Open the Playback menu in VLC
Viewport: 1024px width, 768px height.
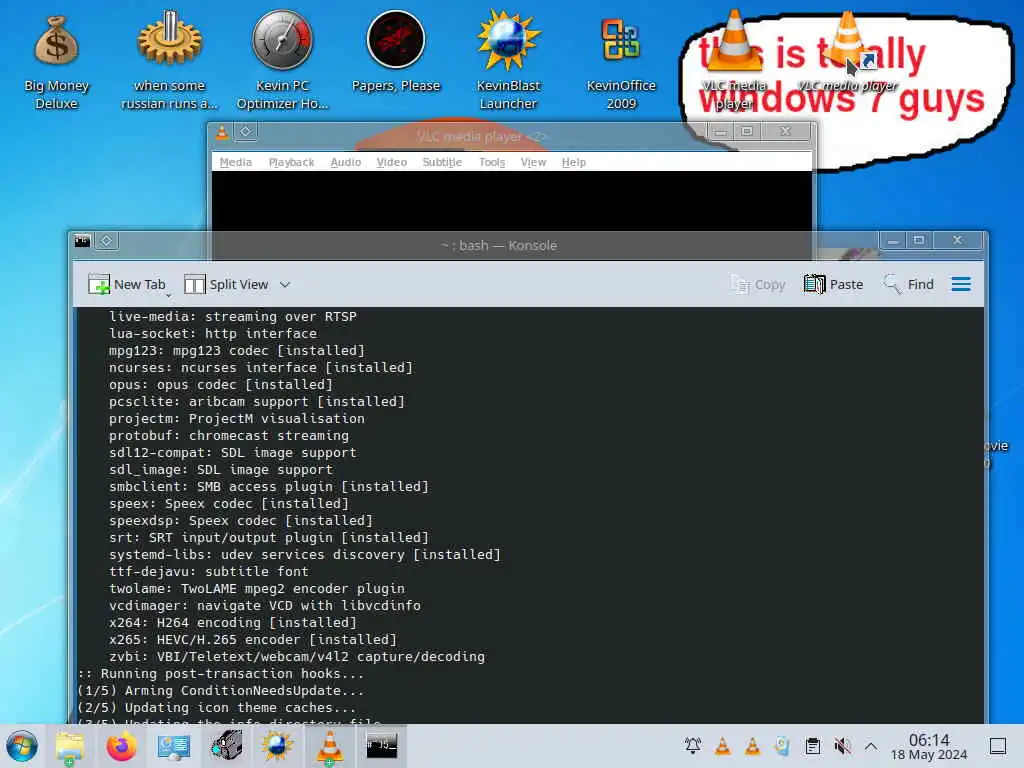click(x=291, y=162)
